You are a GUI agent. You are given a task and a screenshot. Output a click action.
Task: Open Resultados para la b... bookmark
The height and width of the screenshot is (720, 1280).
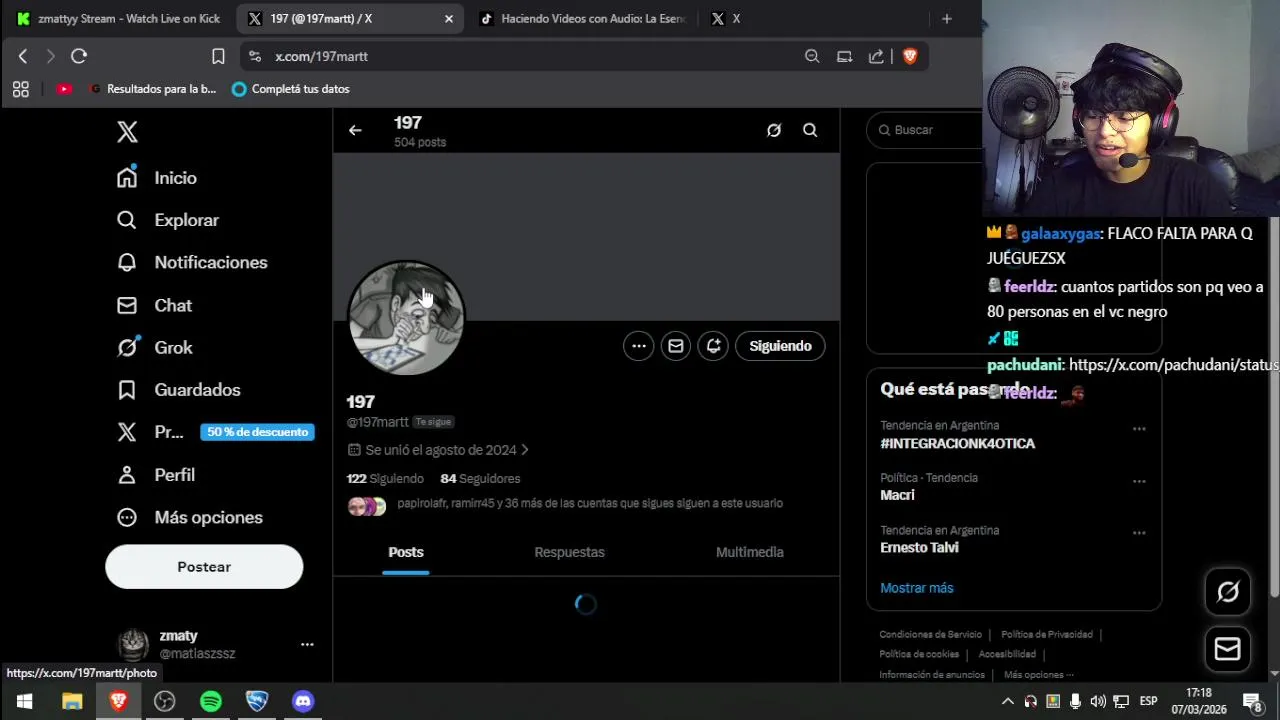(x=153, y=89)
